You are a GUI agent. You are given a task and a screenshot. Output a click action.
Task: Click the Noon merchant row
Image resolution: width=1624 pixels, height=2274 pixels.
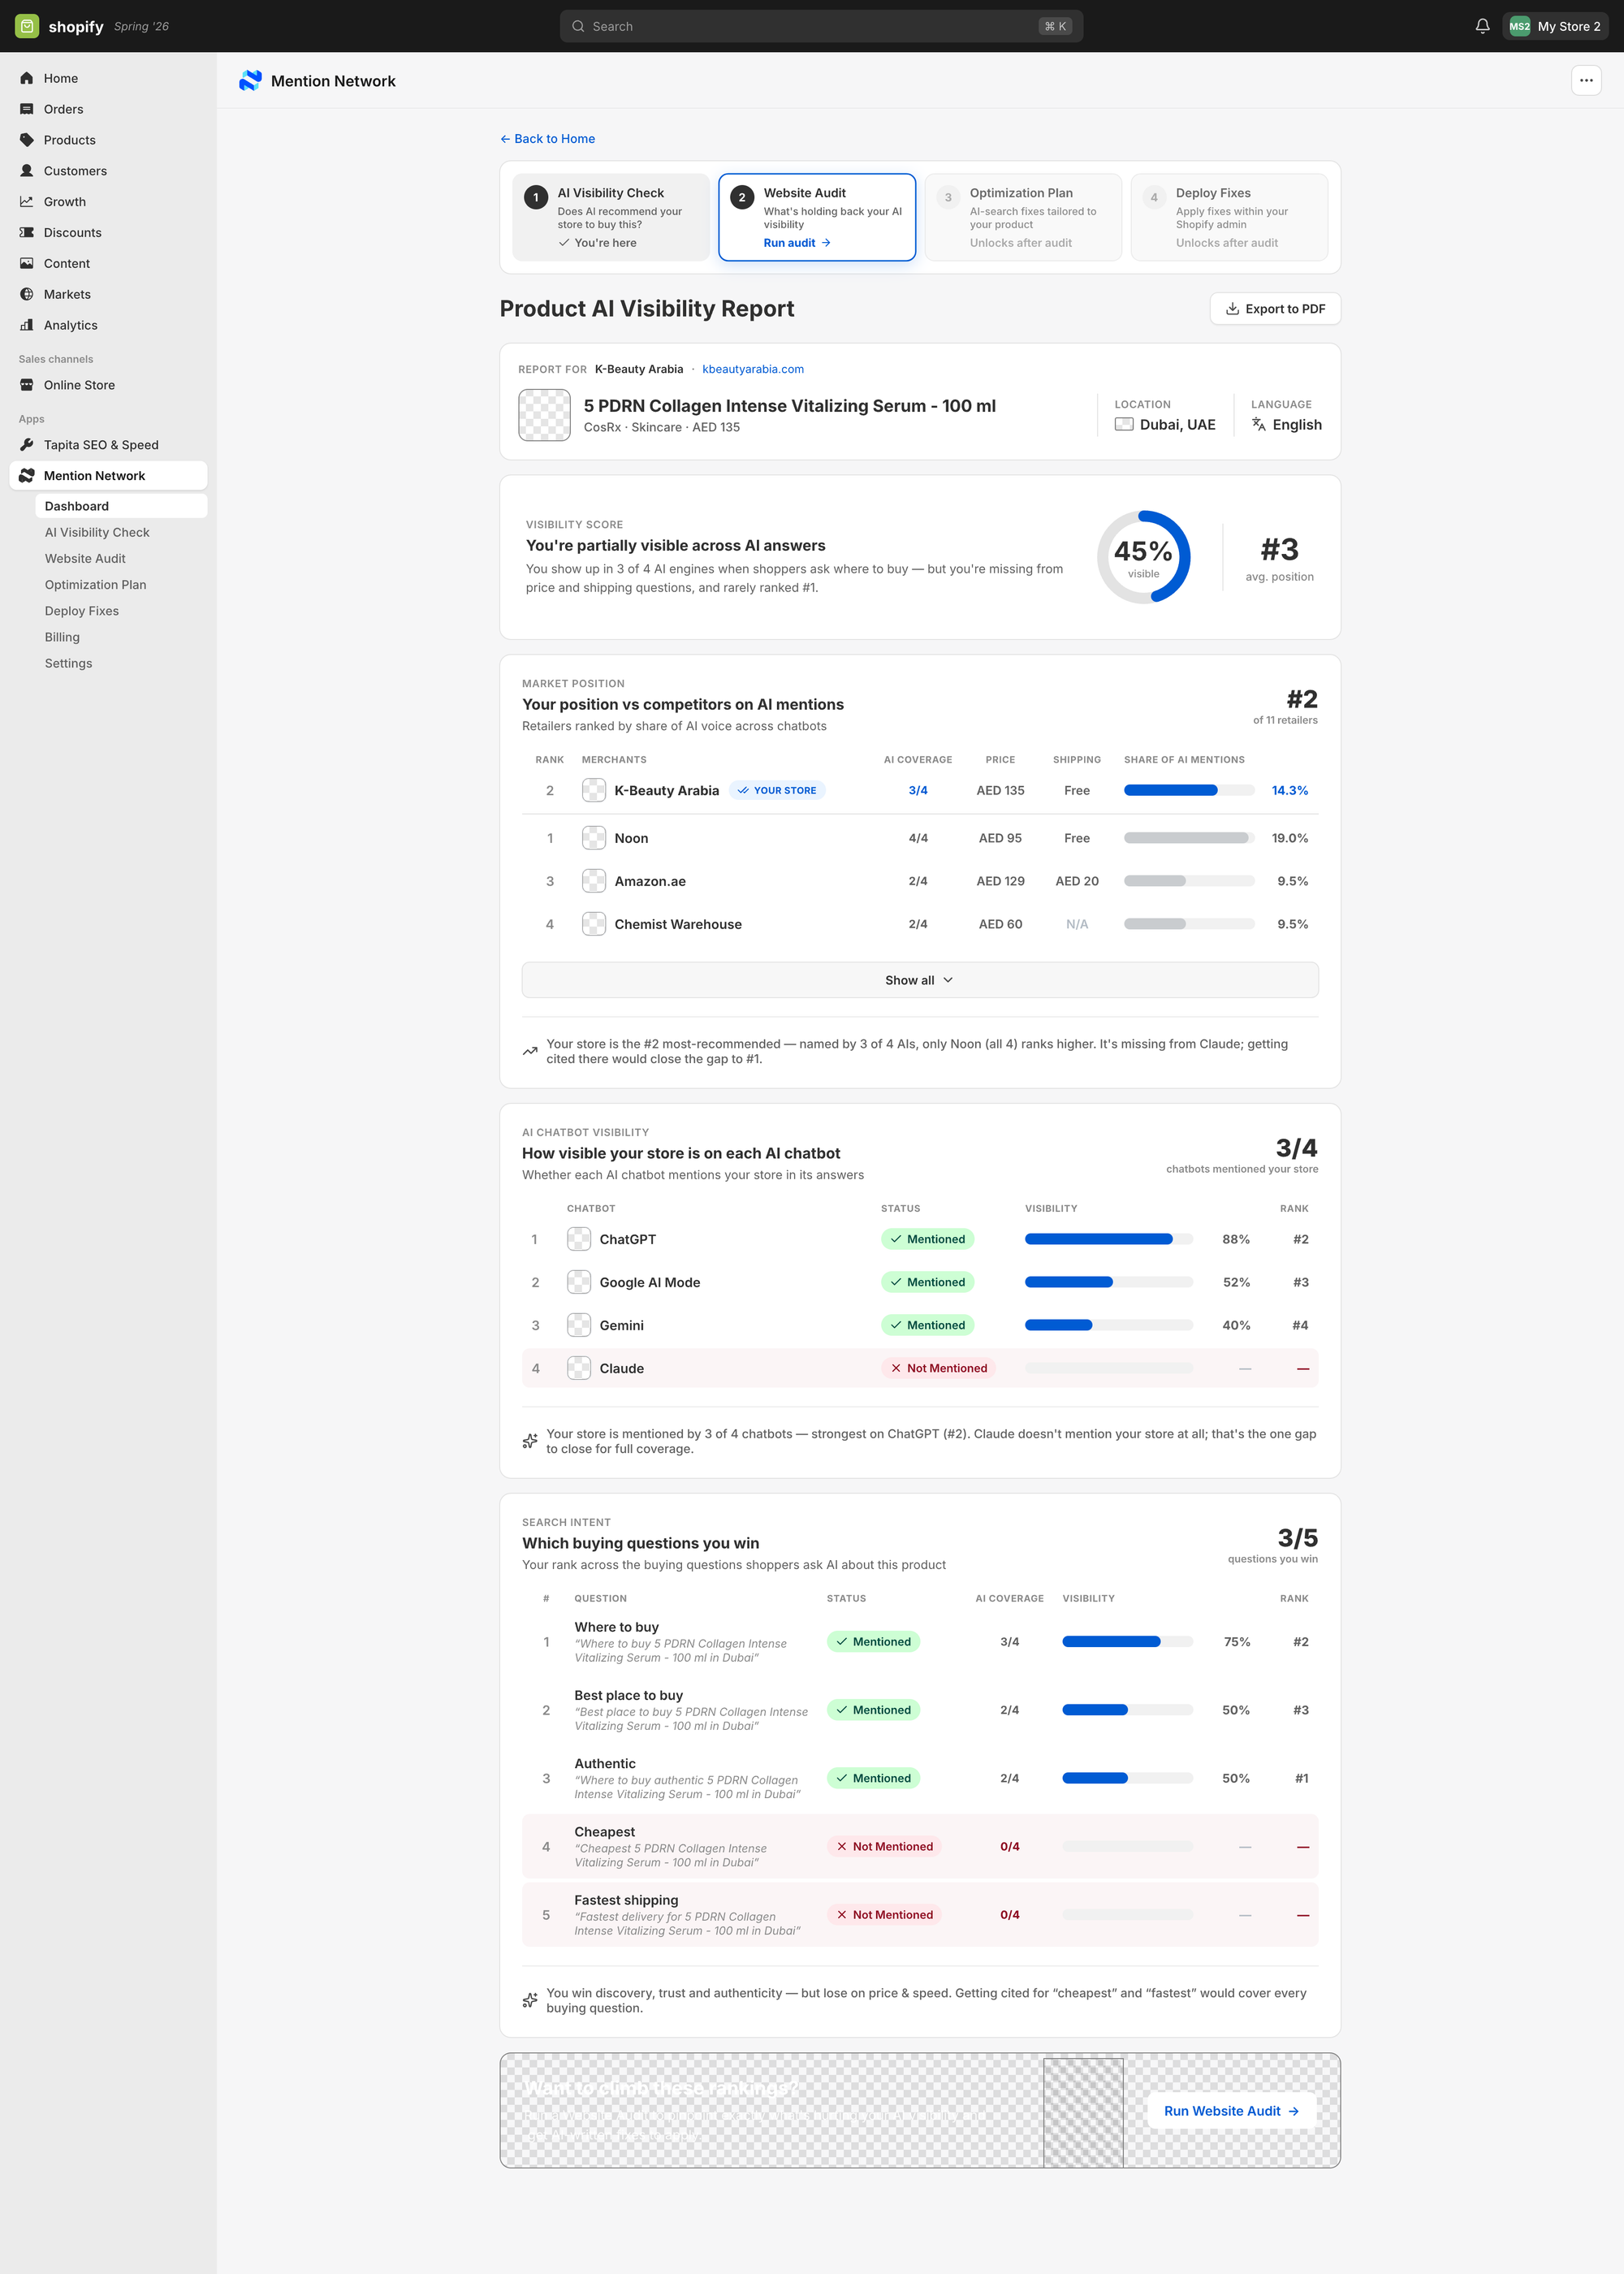coord(919,838)
